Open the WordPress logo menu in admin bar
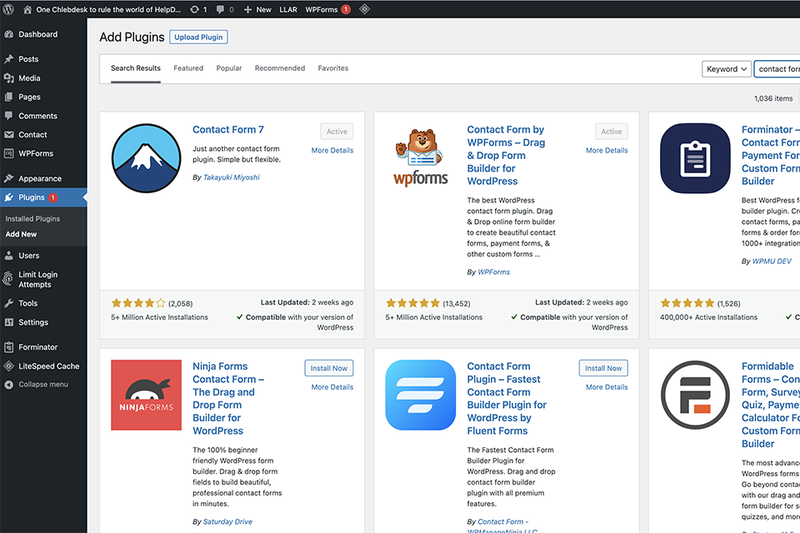This screenshot has height=533, width=800. (x=8, y=9)
